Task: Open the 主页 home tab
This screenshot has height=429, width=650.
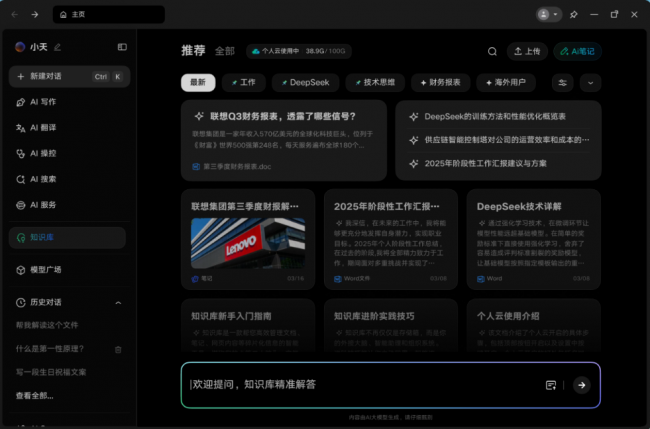Action: [x=109, y=15]
